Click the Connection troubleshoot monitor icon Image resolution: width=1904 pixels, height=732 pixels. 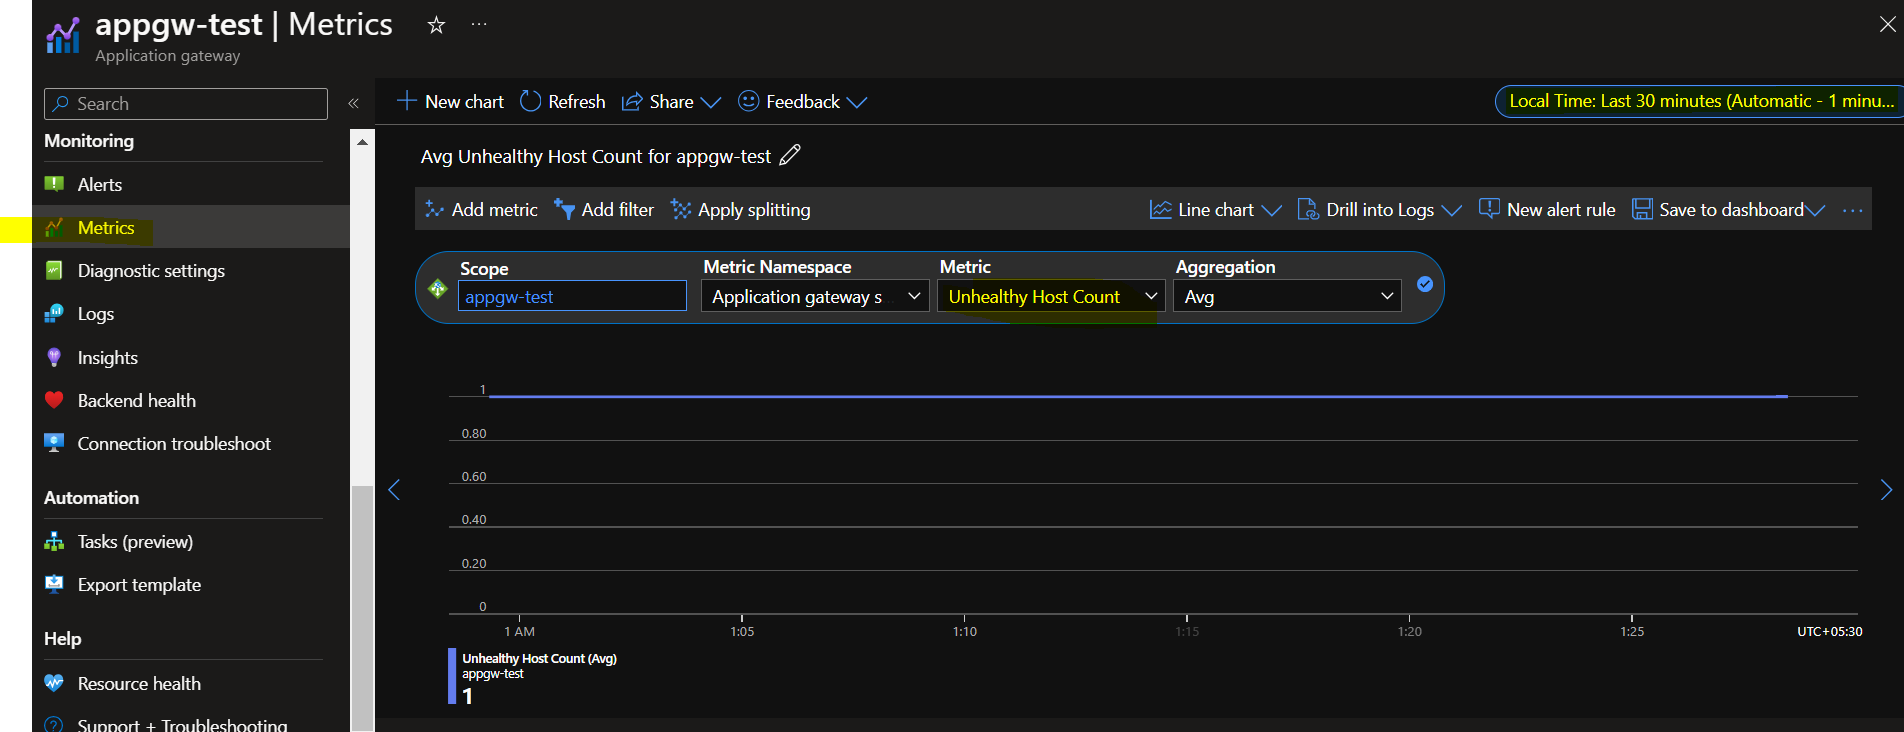click(x=54, y=443)
